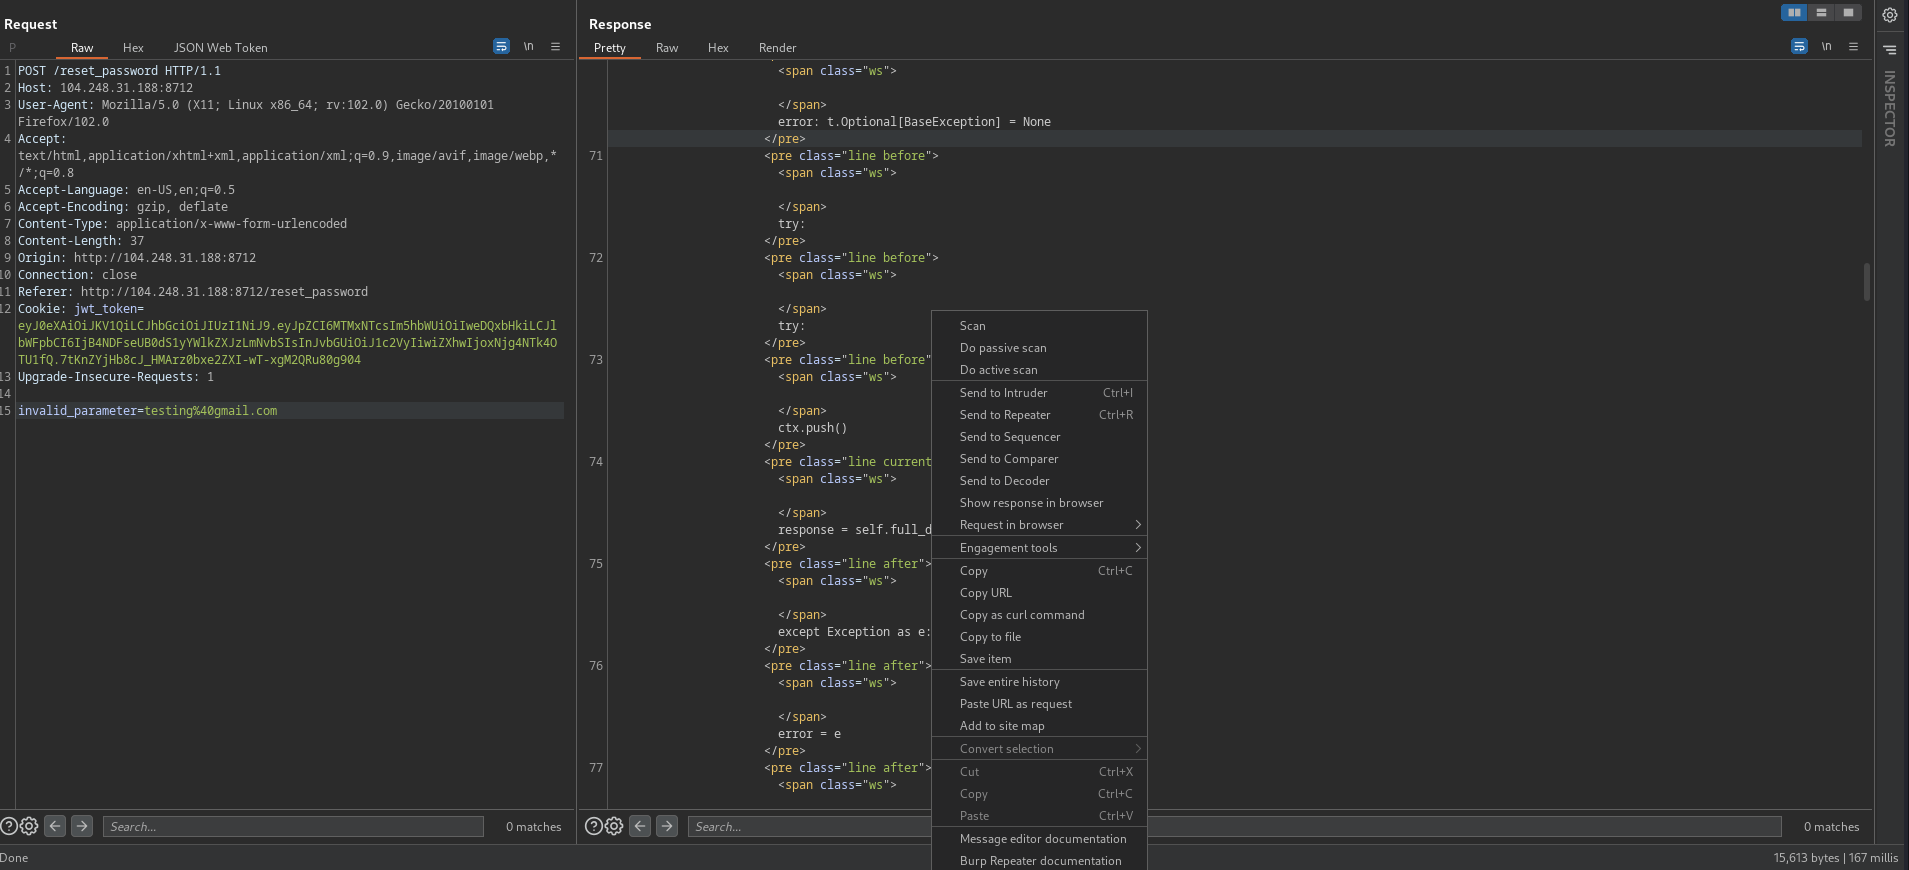The image size is (1909, 870).
Task: Open Render tab in Response
Action: (x=777, y=48)
